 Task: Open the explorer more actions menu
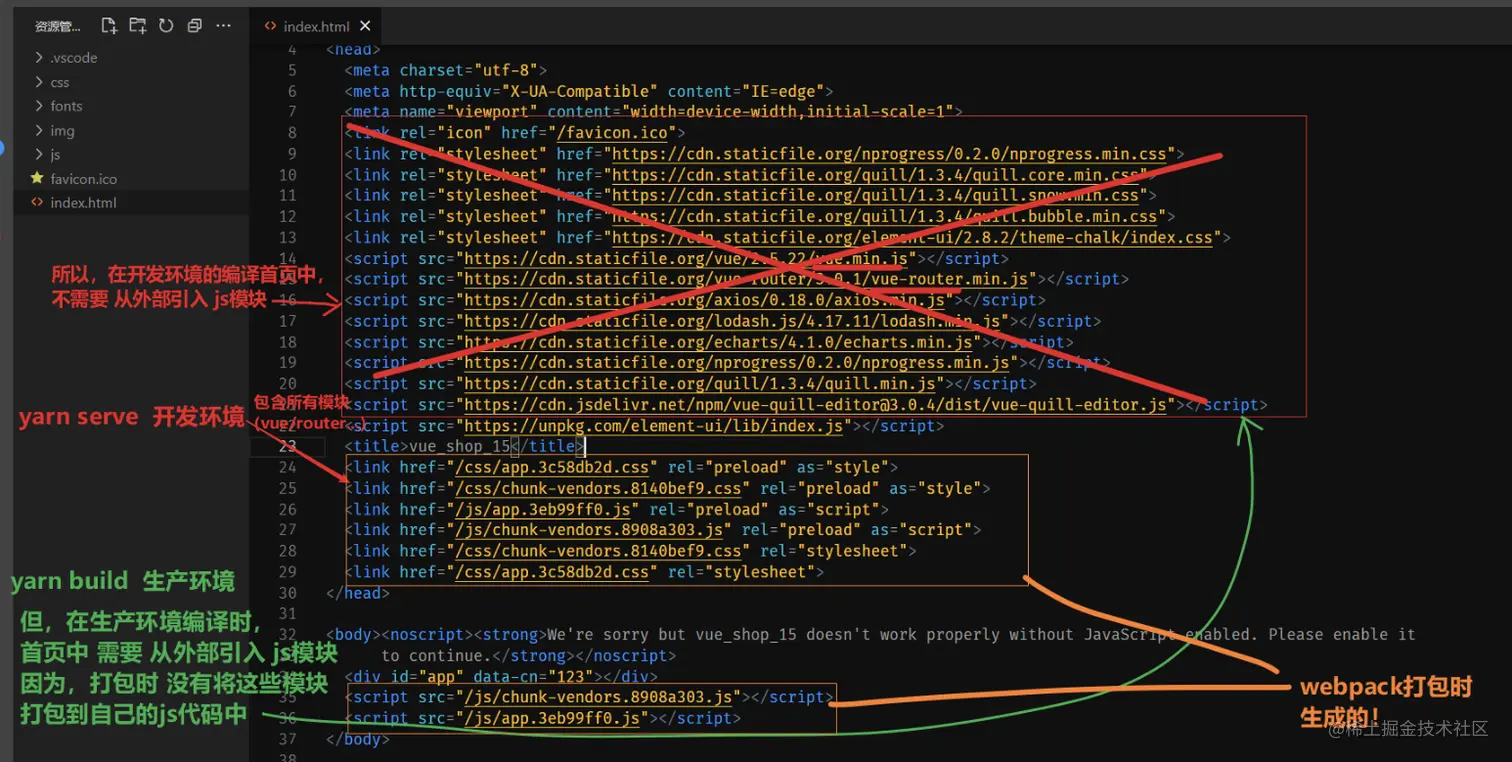(x=224, y=26)
